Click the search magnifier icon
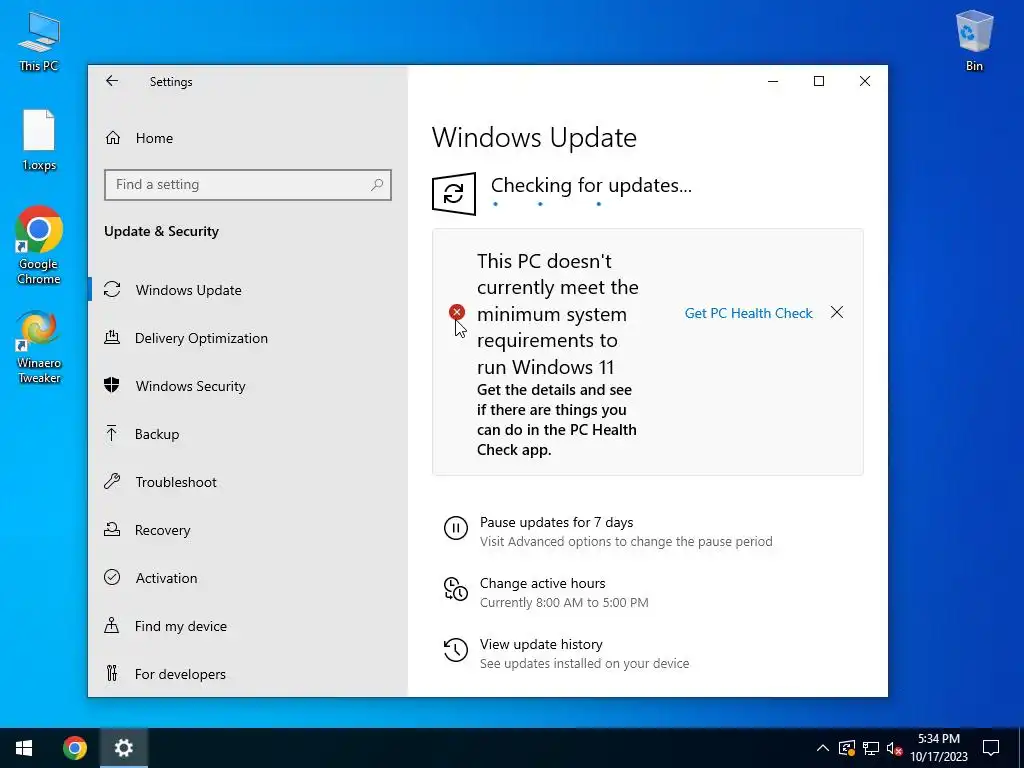This screenshot has height=768, width=1024. pos(377,185)
